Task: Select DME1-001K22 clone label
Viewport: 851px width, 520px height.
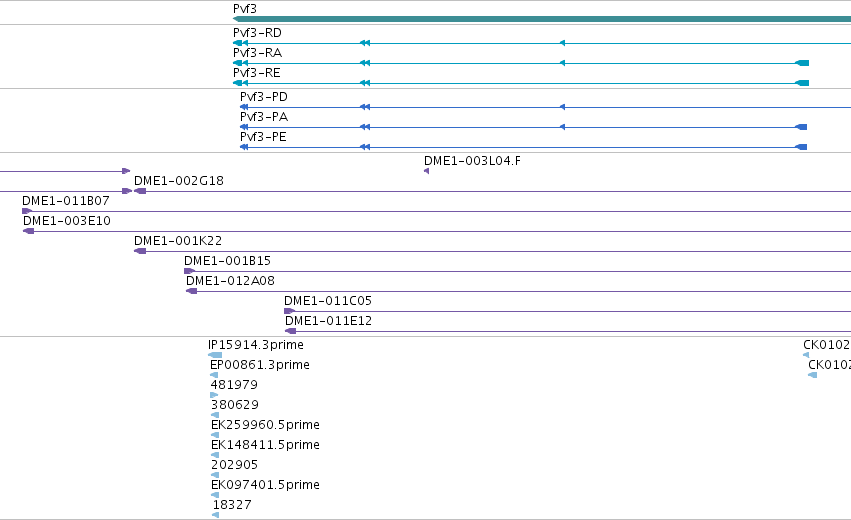Action: (x=178, y=241)
